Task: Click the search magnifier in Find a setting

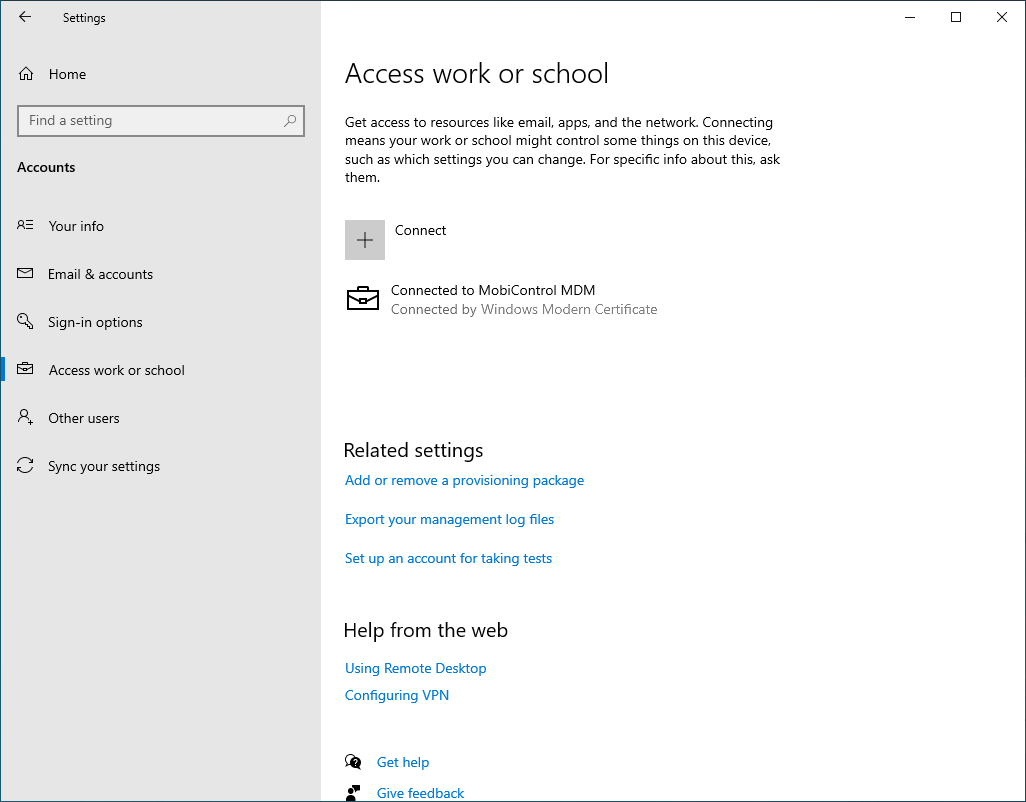Action: (x=290, y=120)
